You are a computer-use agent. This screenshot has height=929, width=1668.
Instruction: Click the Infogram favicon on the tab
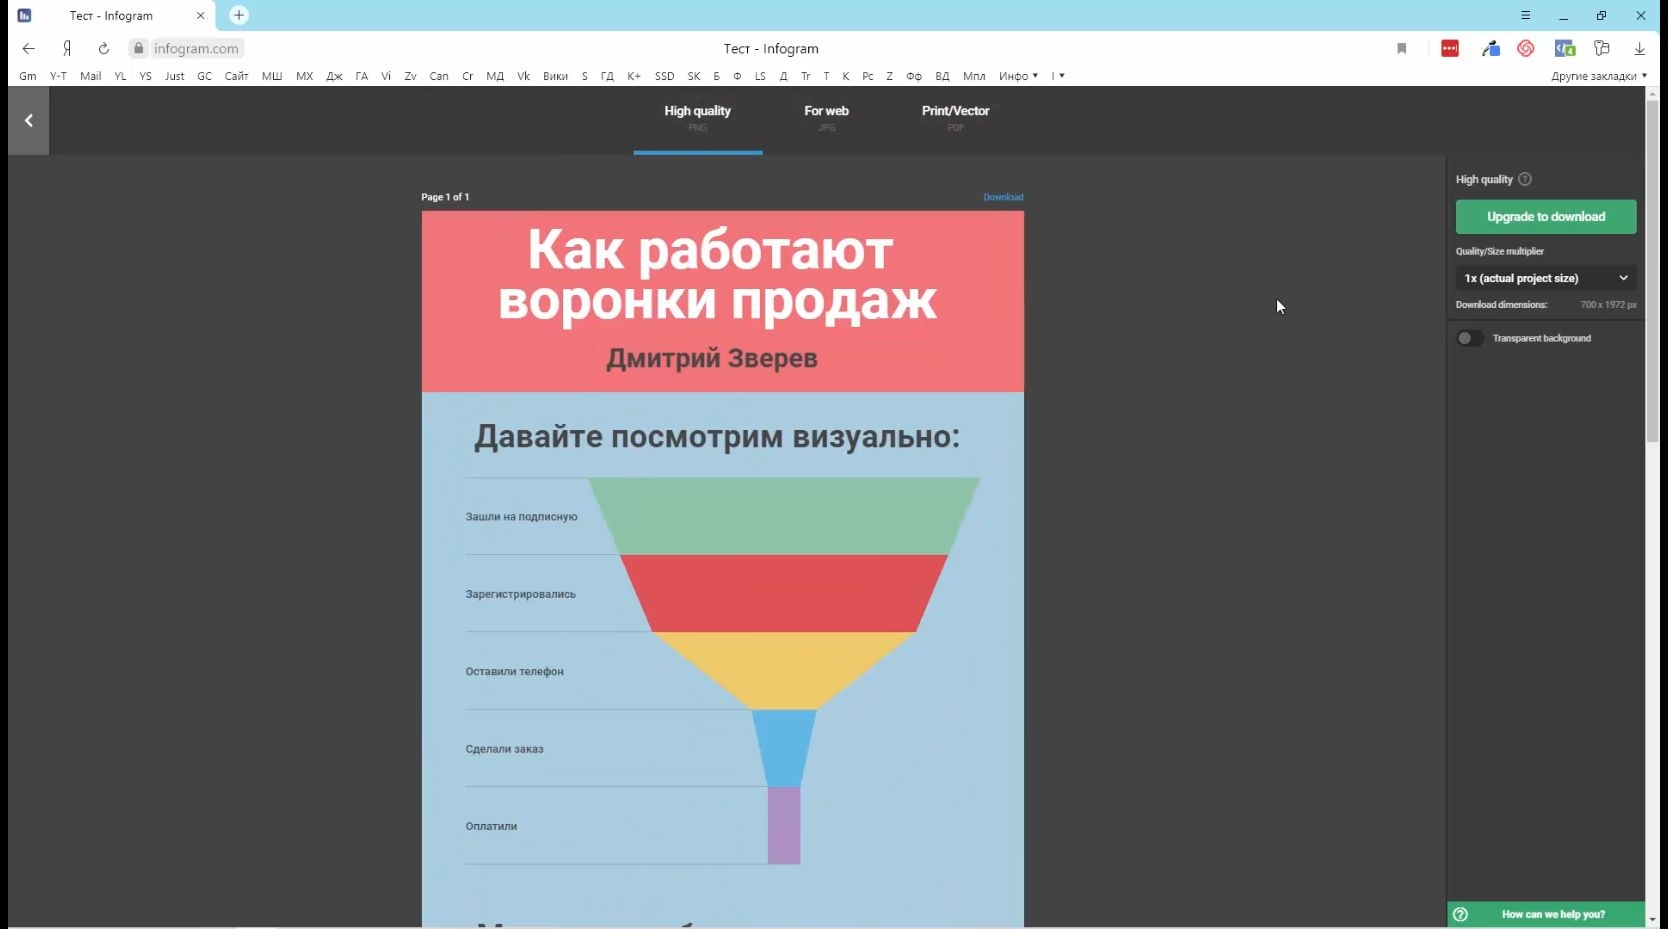[25, 15]
